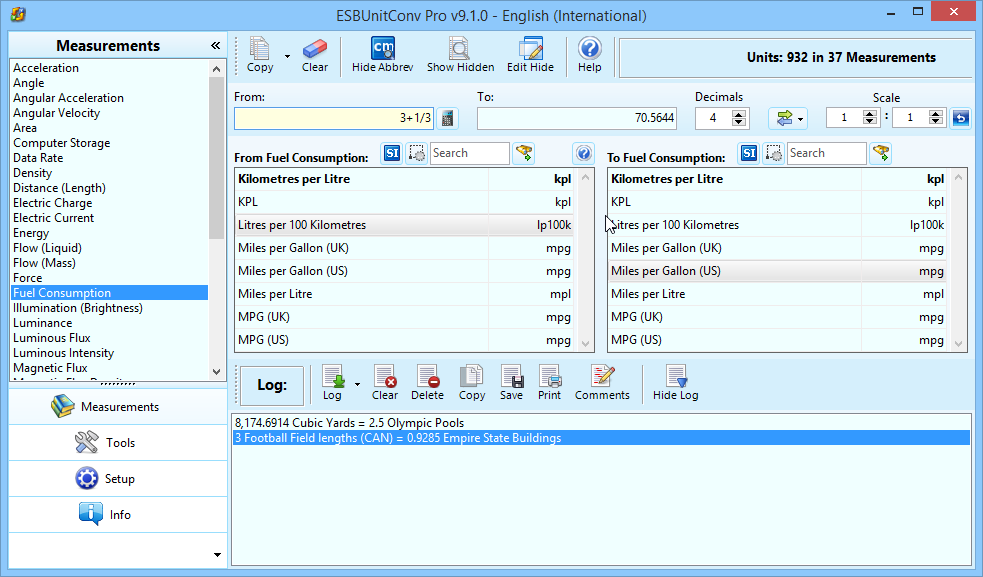This screenshot has height=577, width=983.
Task: Click Hide Log button
Action: pos(675,383)
